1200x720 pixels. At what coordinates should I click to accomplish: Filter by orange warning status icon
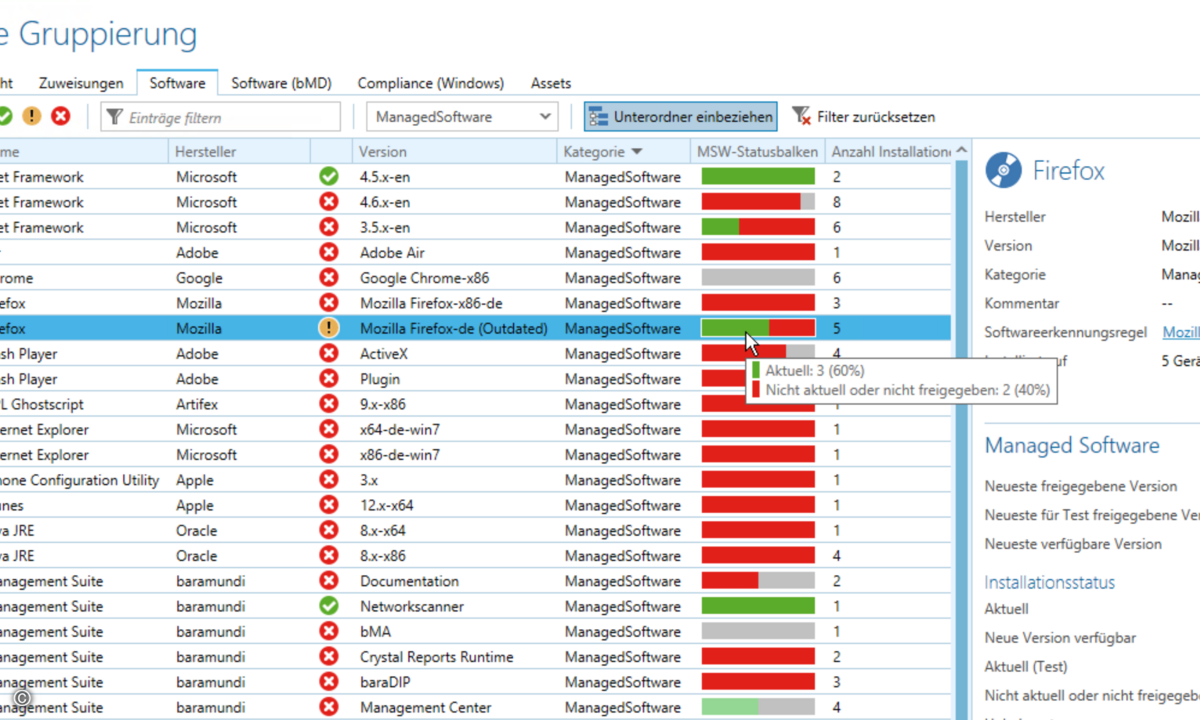[x=32, y=117]
